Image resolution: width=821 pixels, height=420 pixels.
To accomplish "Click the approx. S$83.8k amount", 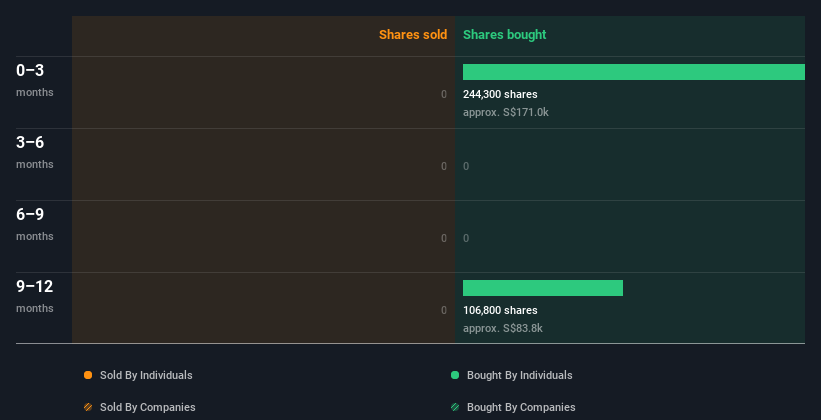I will tap(503, 328).
